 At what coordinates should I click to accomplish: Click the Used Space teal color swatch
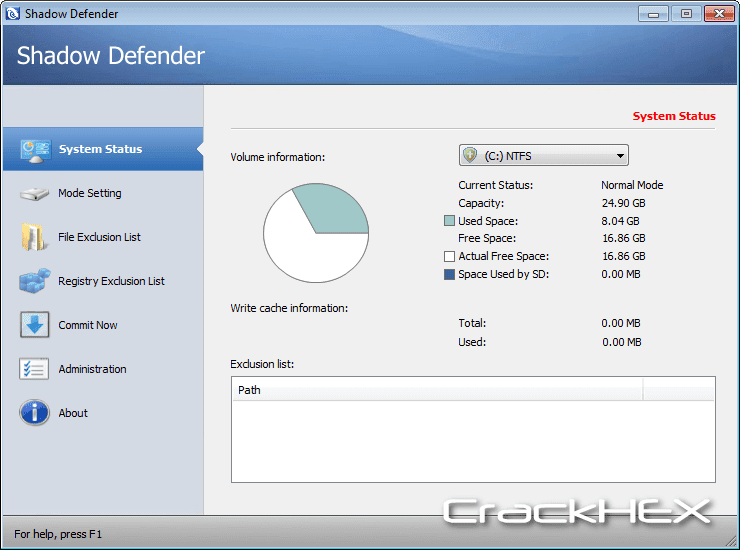click(449, 220)
